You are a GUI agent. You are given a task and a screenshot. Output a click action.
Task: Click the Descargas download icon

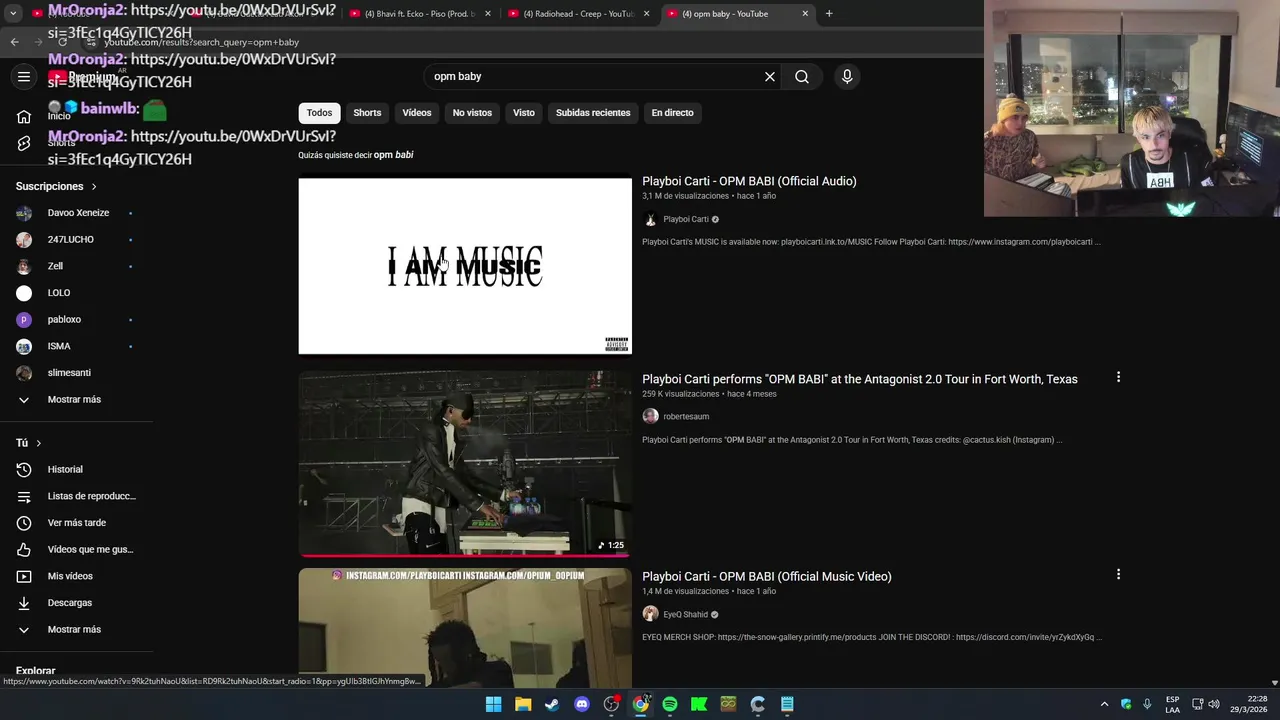[x=24, y=603]
